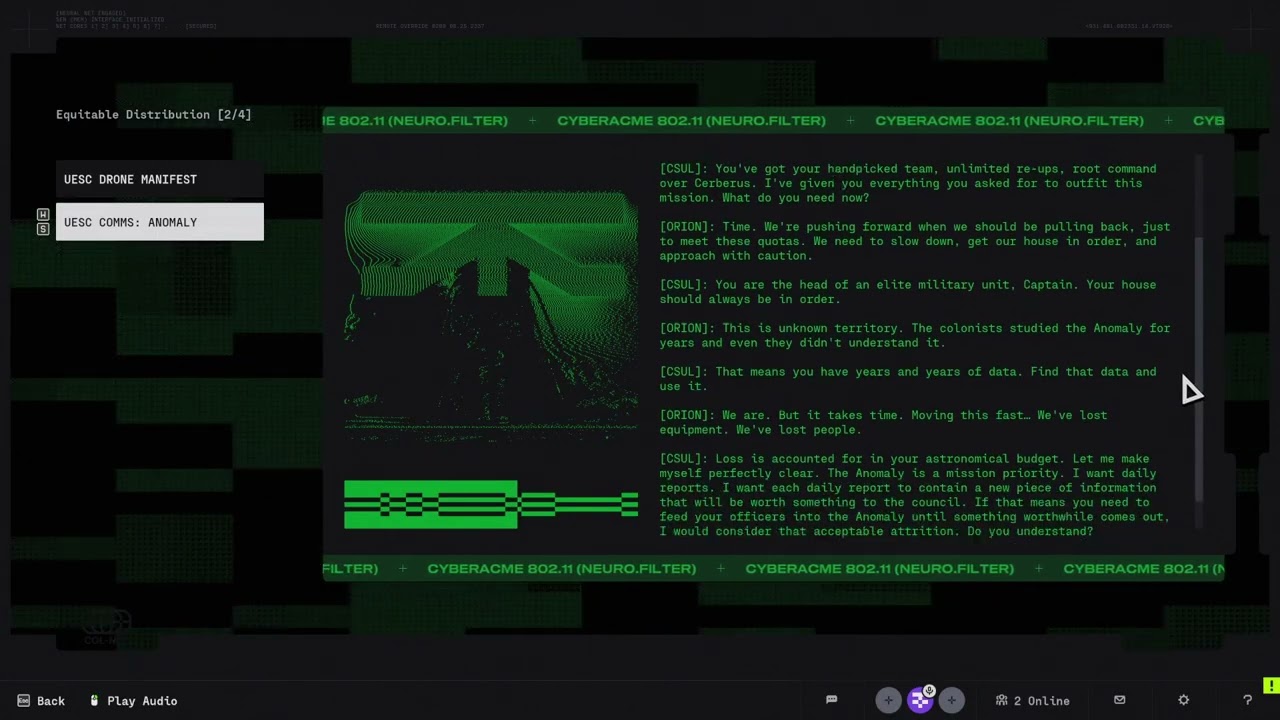The height and width of the screenshot is (720, 1280).
Task: Select the purple player emblem avatar
Action: tap(920, 701)
